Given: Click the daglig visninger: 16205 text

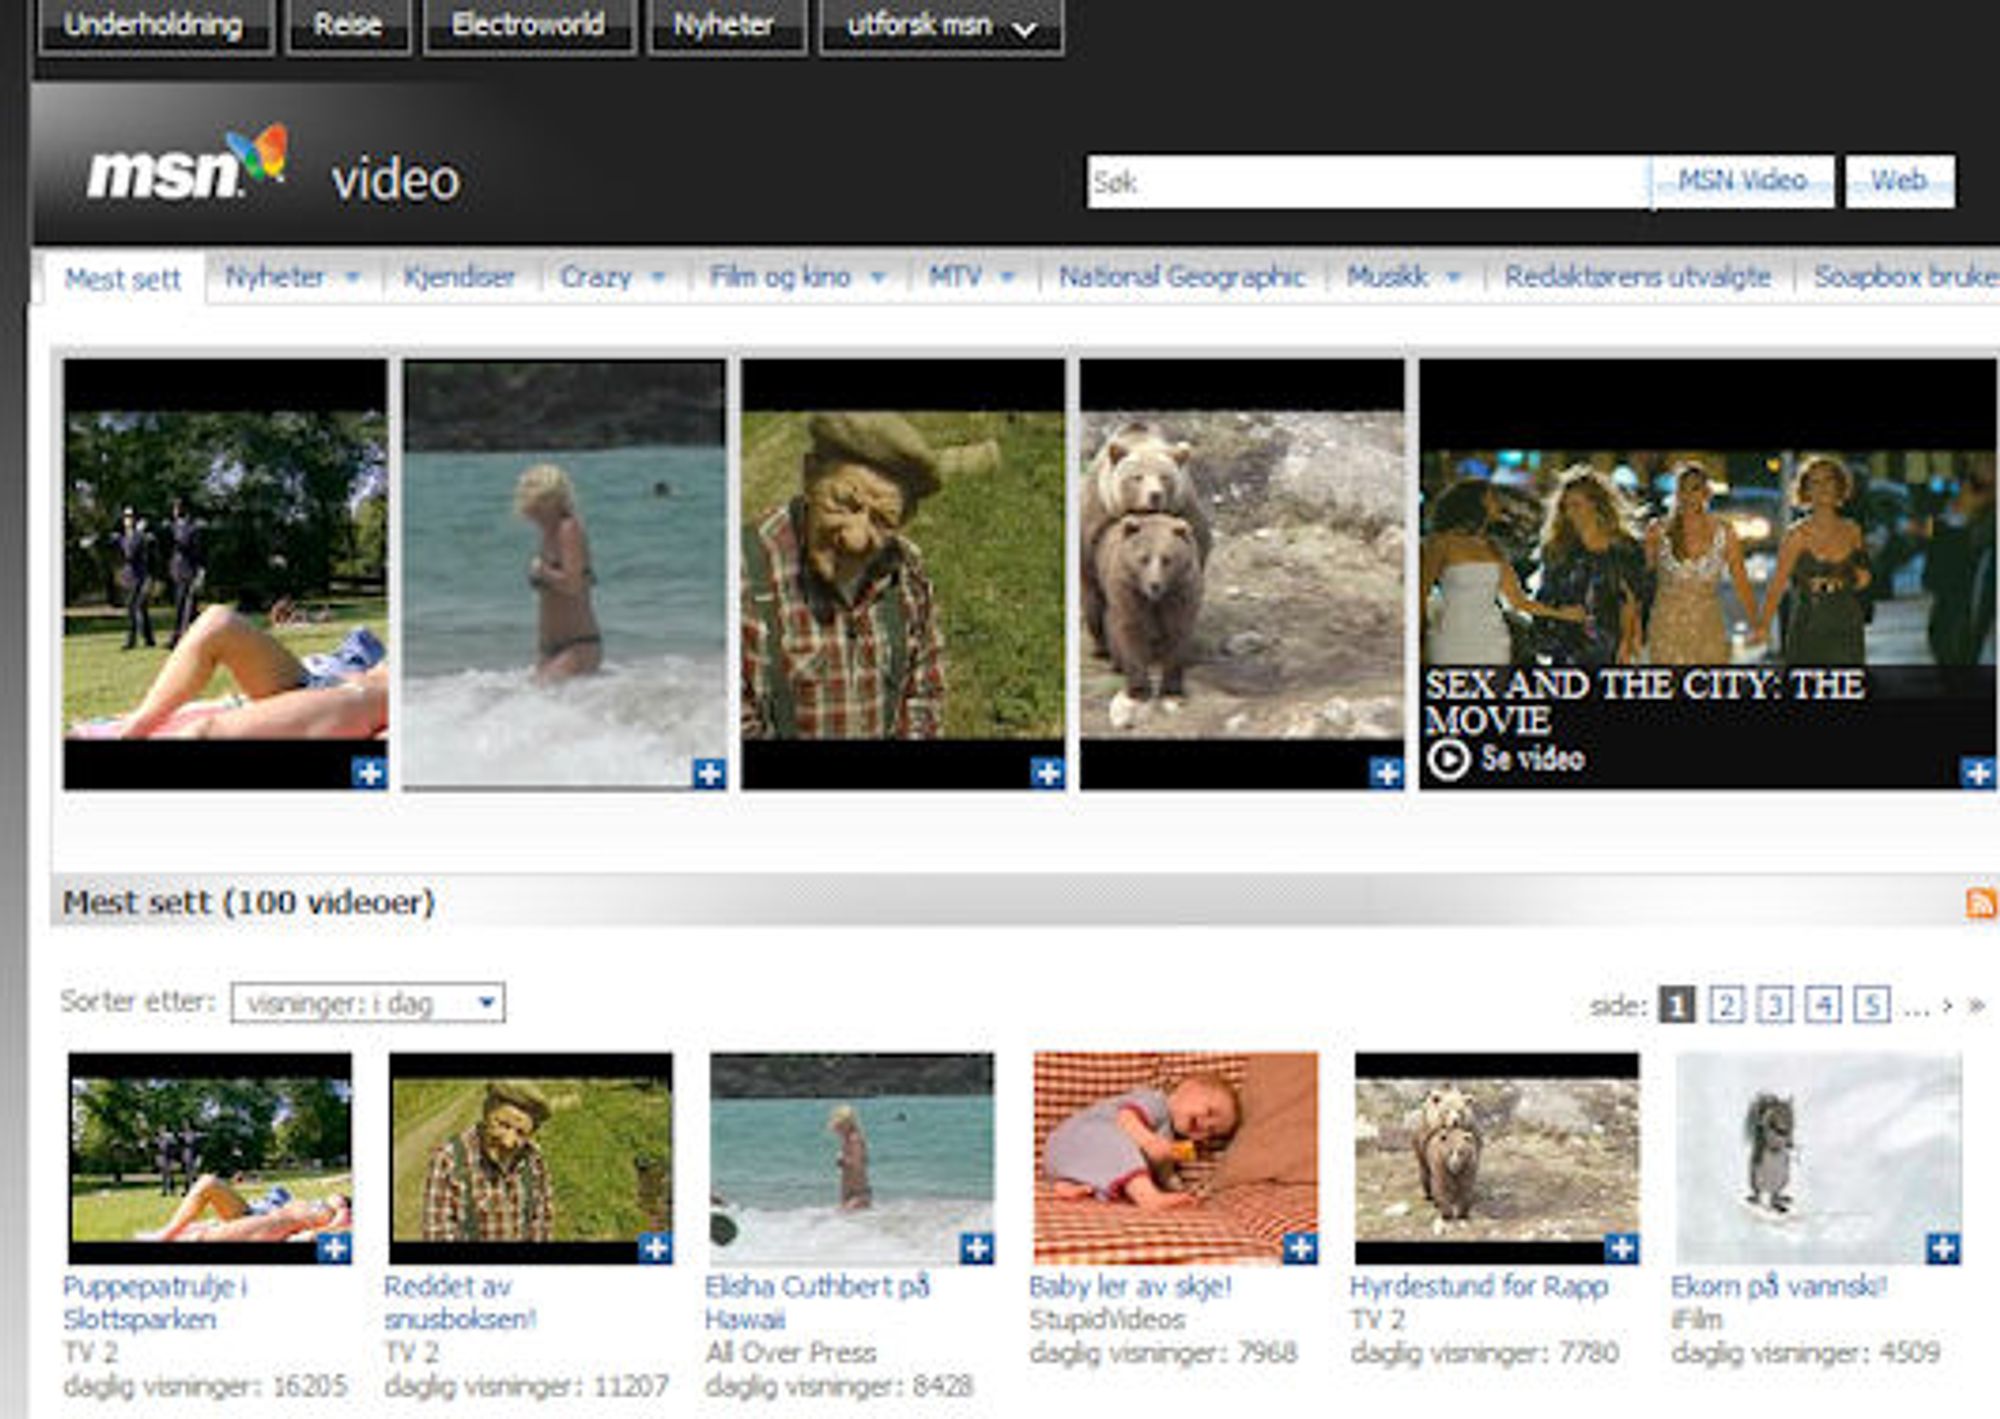Looking at the screenshot, I should tap(205, 1387).
